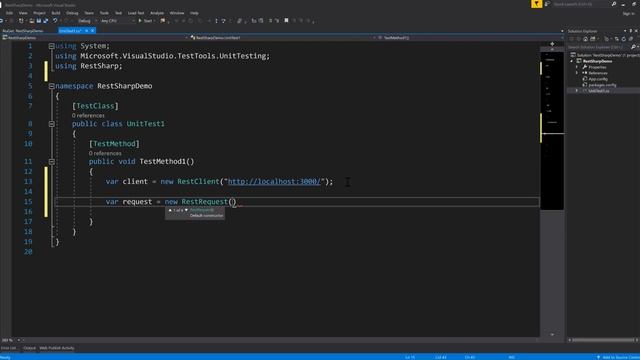Screen dimensions: 640x360
Task: Open the Build menu
Action: [x=56, y=13]
